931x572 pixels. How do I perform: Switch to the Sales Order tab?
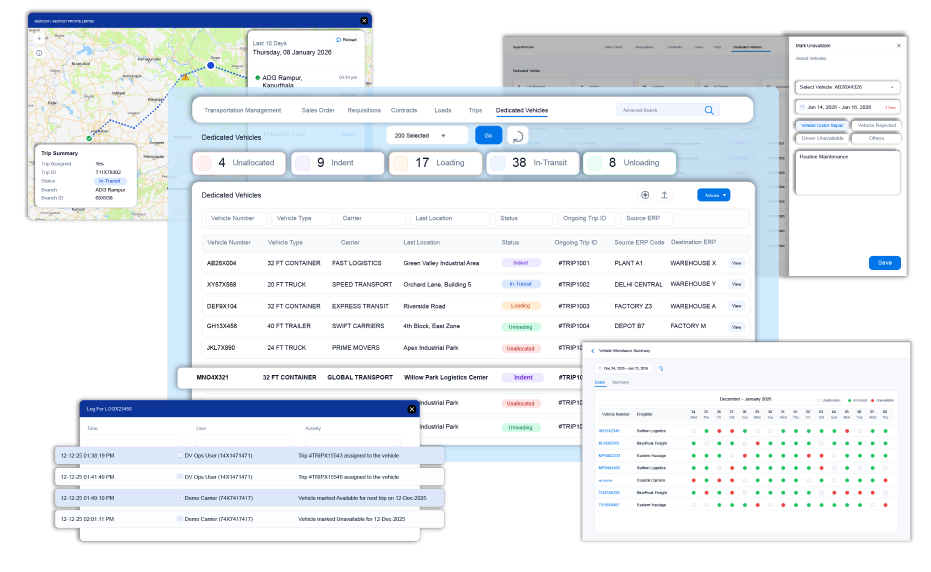pos(318,110)
